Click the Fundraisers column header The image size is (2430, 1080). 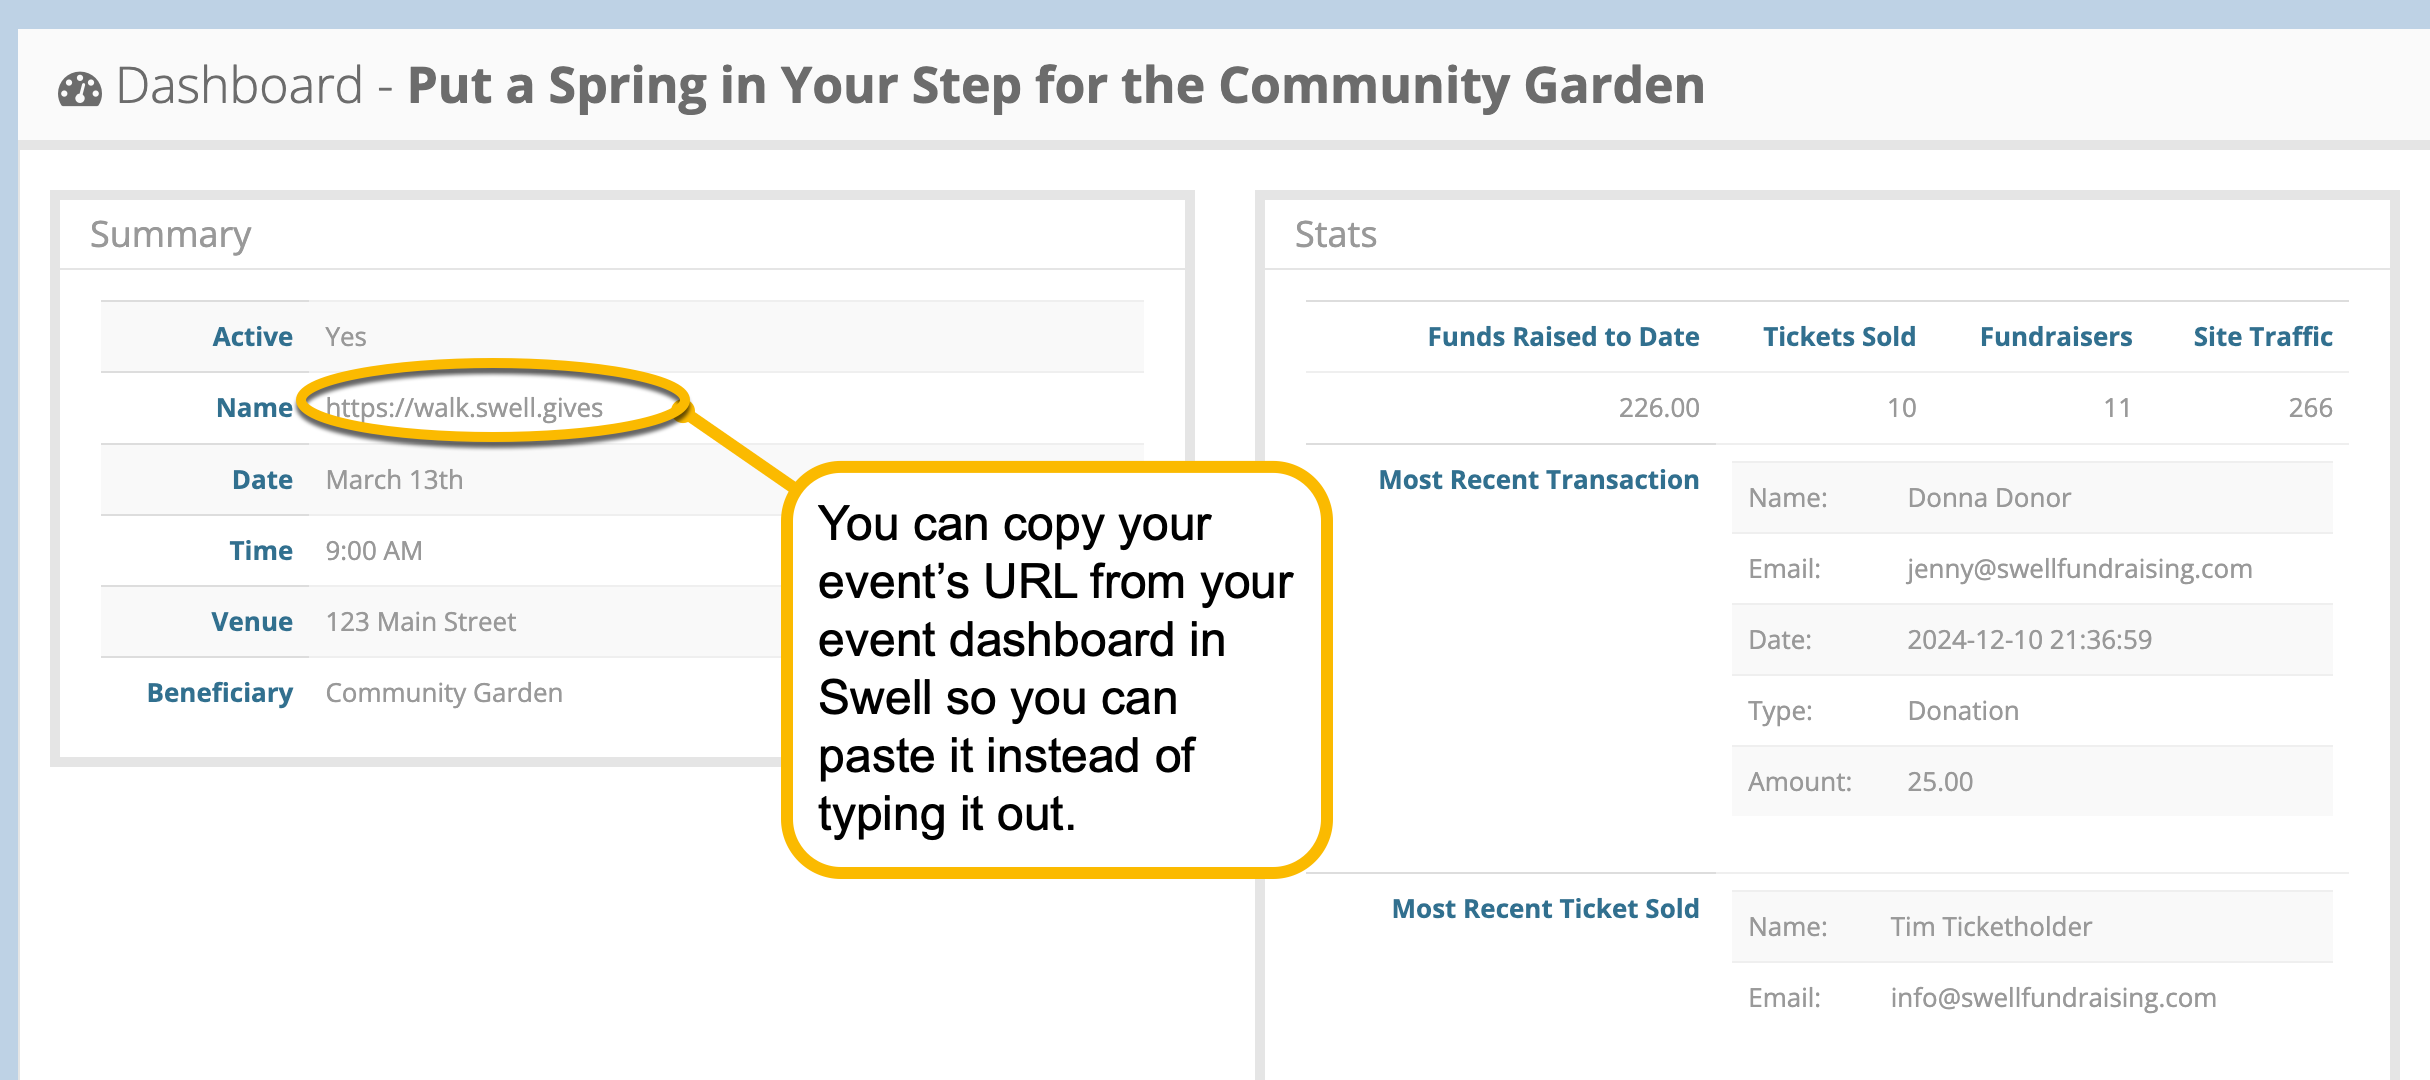[x=2055, y=337]
